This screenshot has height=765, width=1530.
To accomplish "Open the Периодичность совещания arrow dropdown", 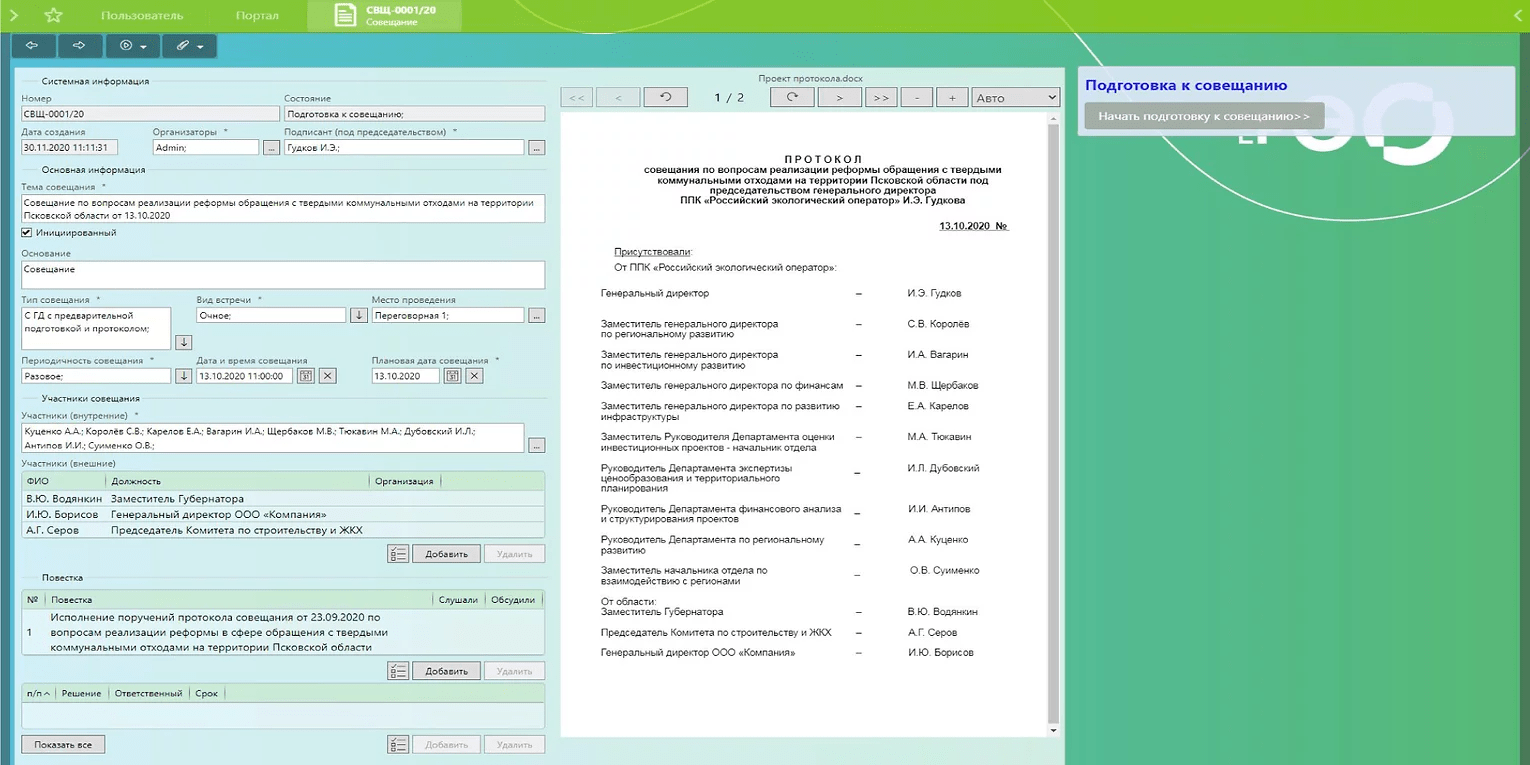I will coord(184,376).
